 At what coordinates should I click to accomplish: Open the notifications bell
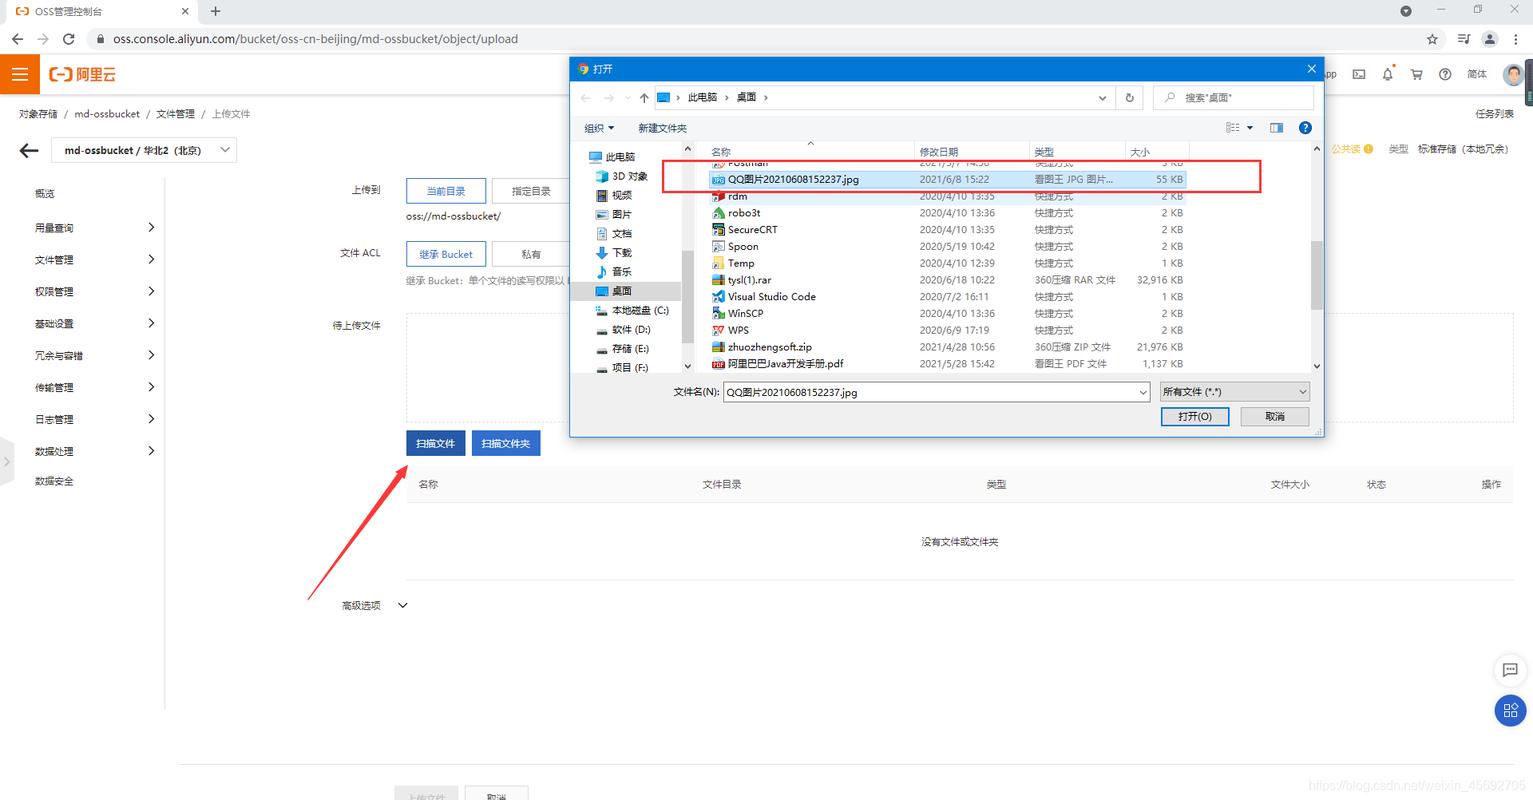click(1388, 75)
